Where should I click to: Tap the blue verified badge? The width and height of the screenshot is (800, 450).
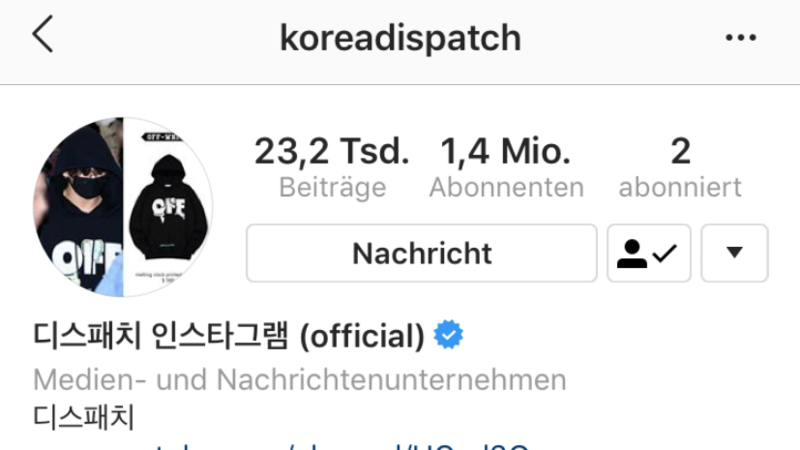pyautogui.click(x=448, y=335)
